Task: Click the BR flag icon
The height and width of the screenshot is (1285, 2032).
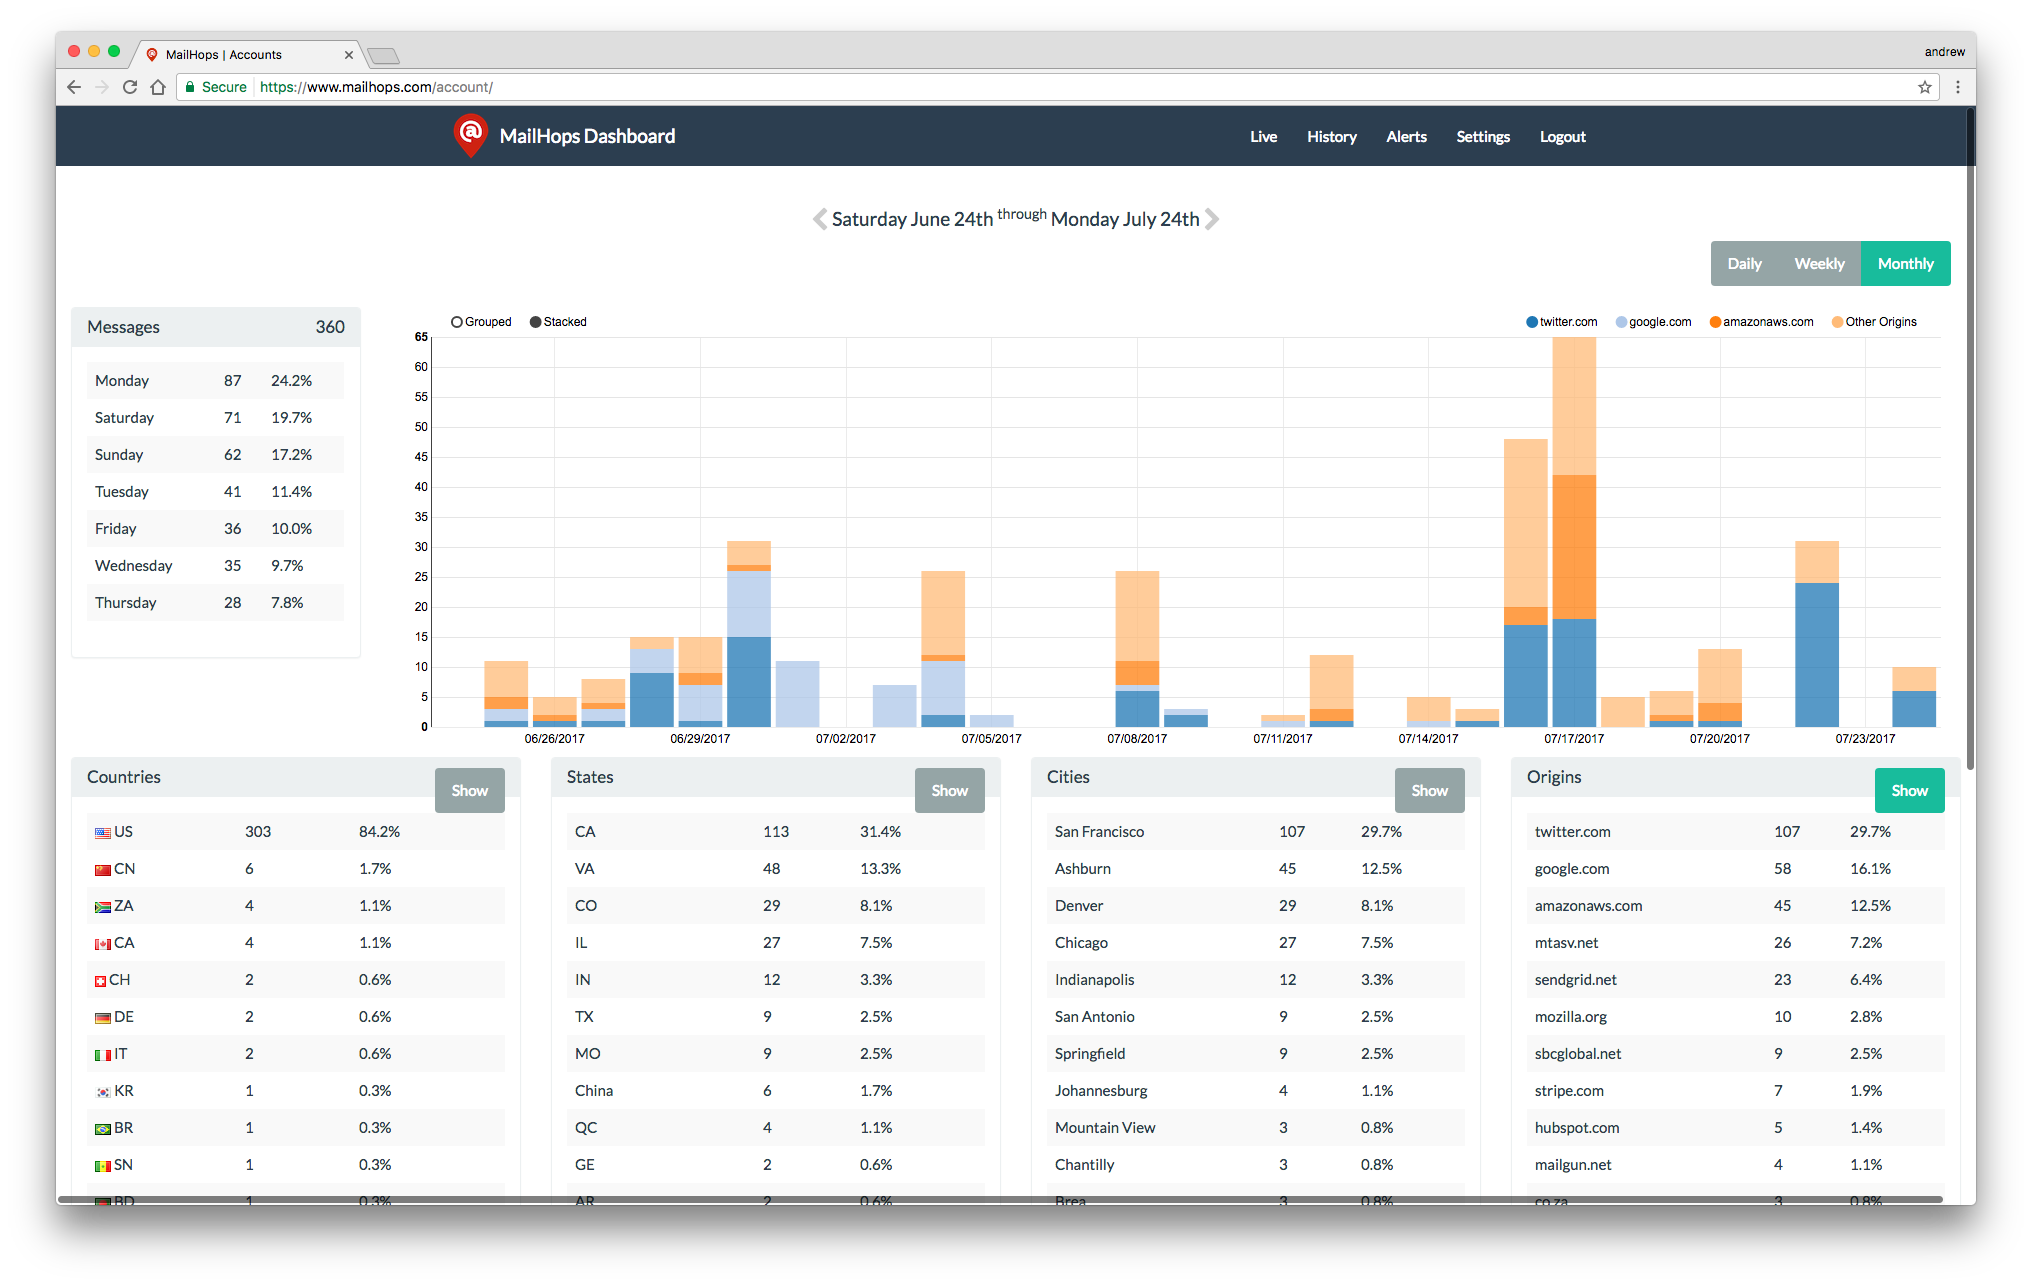Action: point(103,1129)
